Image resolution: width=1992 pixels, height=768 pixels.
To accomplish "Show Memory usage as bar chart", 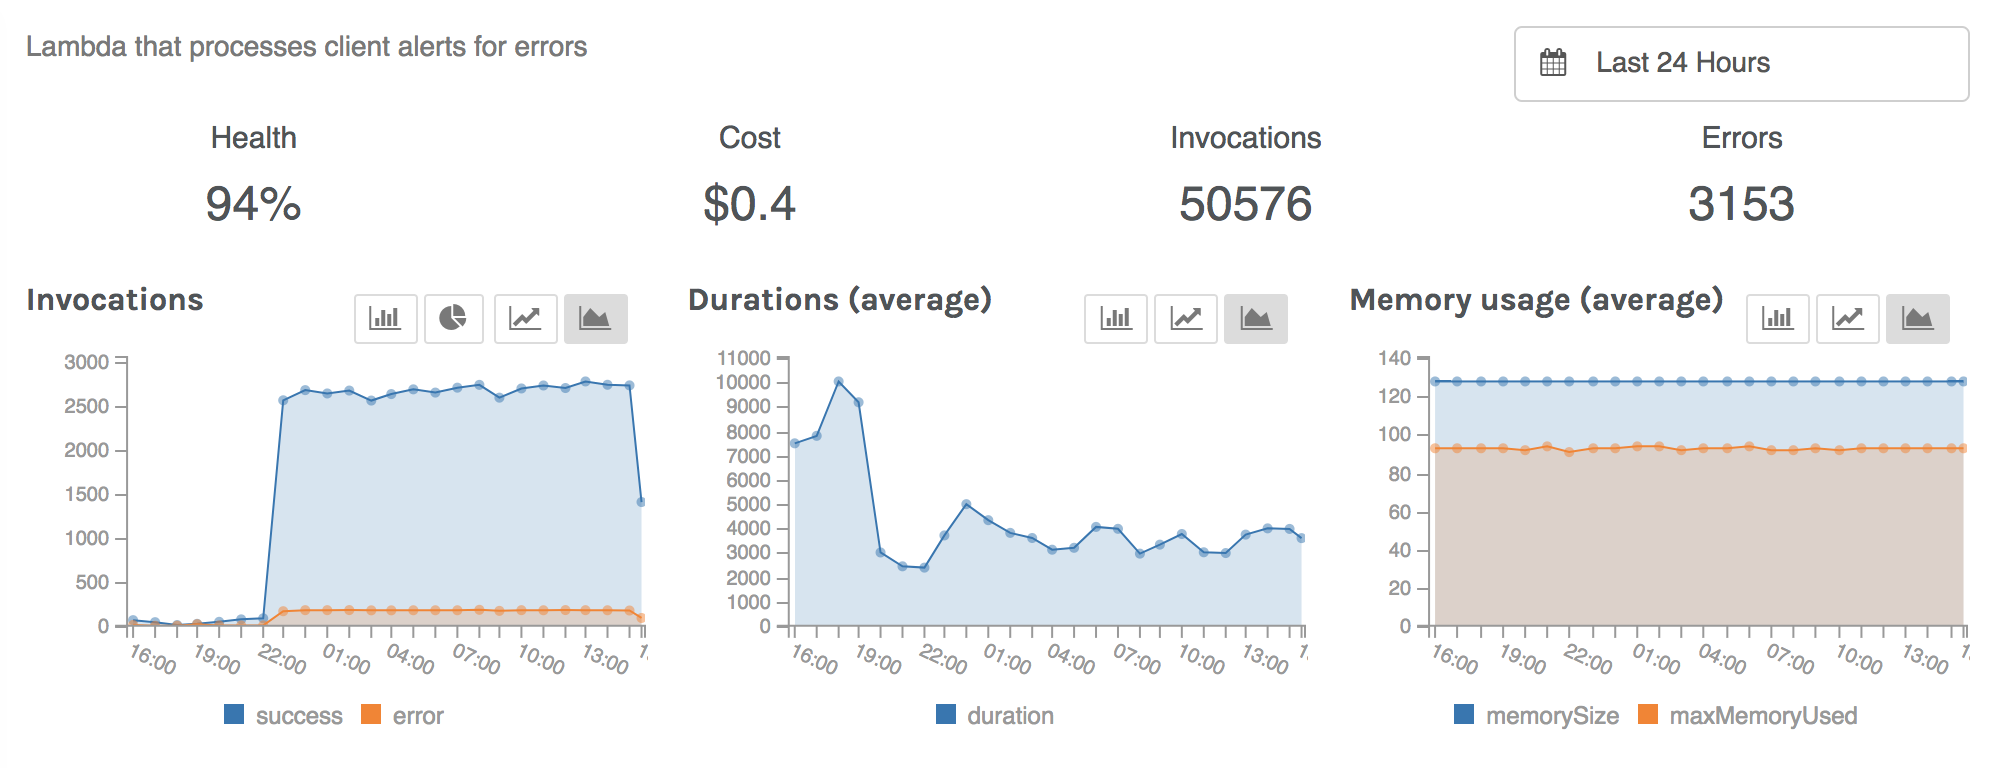I will [1777, 319].
